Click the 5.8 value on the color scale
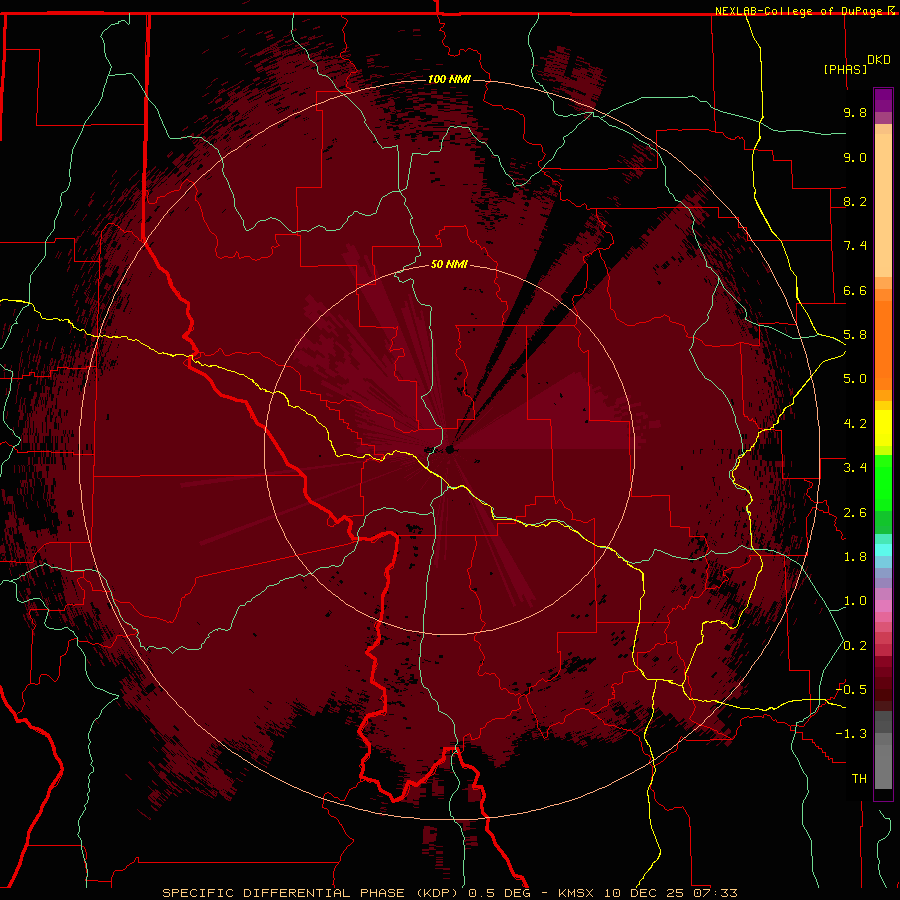This screenshot has width=900, height=900. pos(855,335)
